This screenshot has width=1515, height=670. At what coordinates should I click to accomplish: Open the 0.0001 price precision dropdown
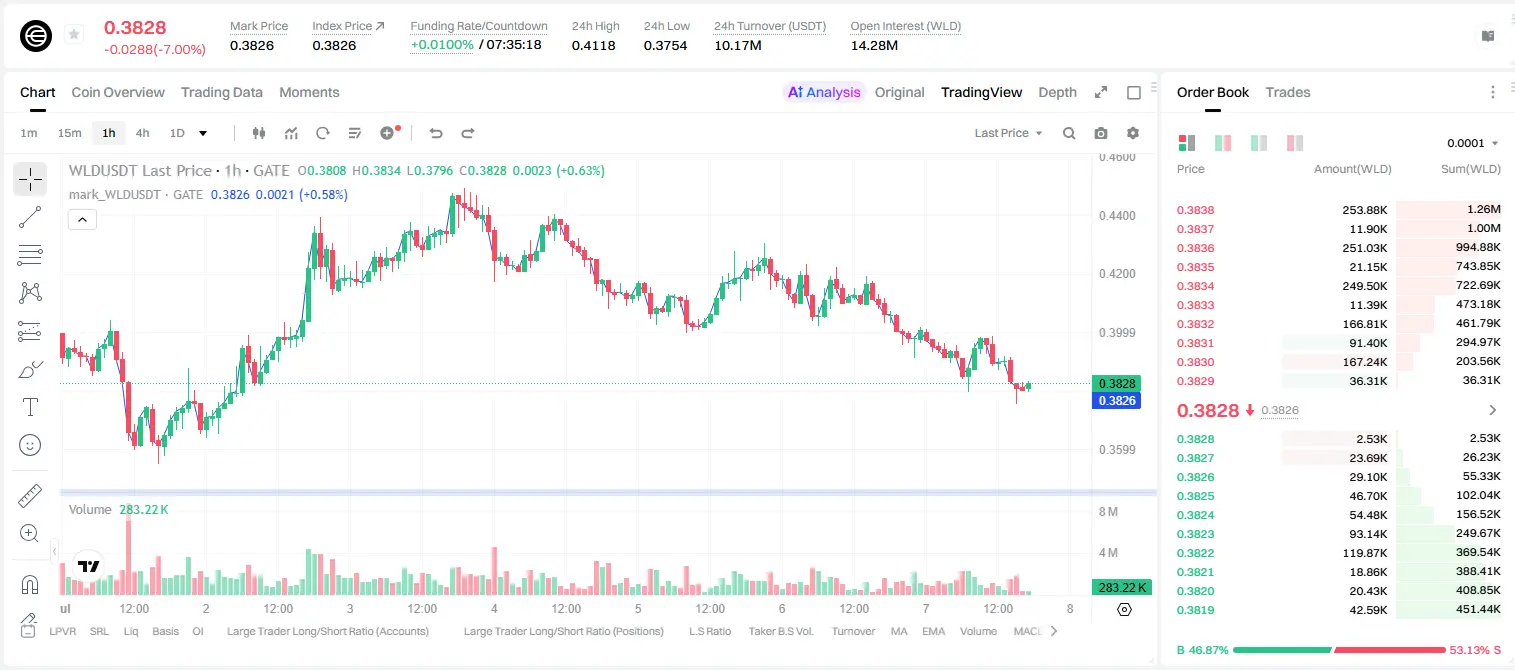pos(1473,143)
